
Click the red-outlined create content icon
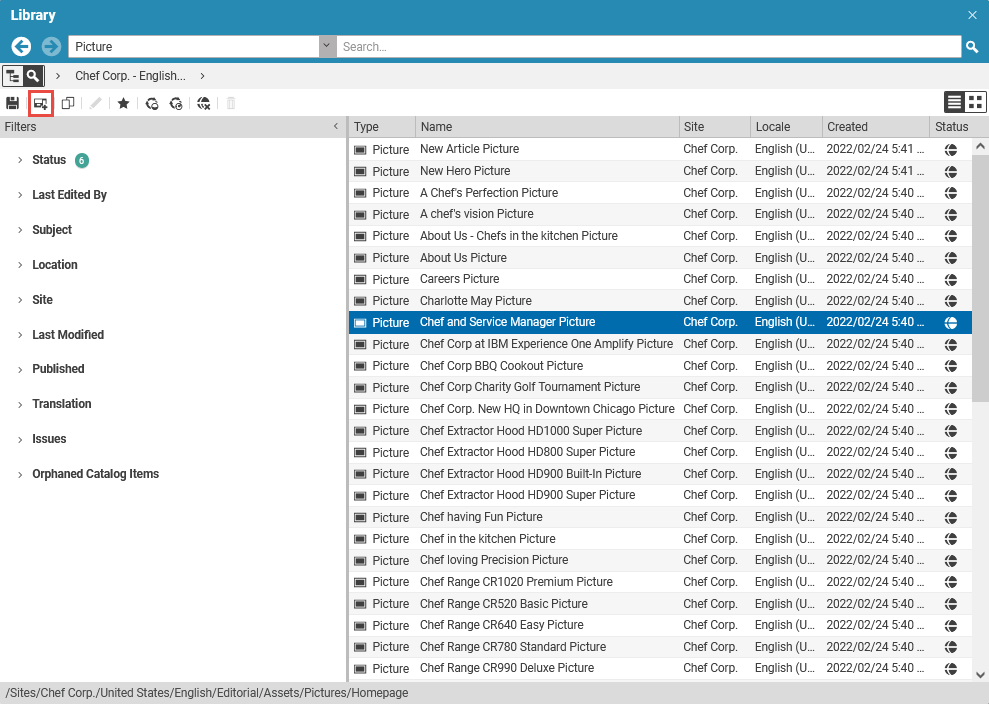[41, 103]
